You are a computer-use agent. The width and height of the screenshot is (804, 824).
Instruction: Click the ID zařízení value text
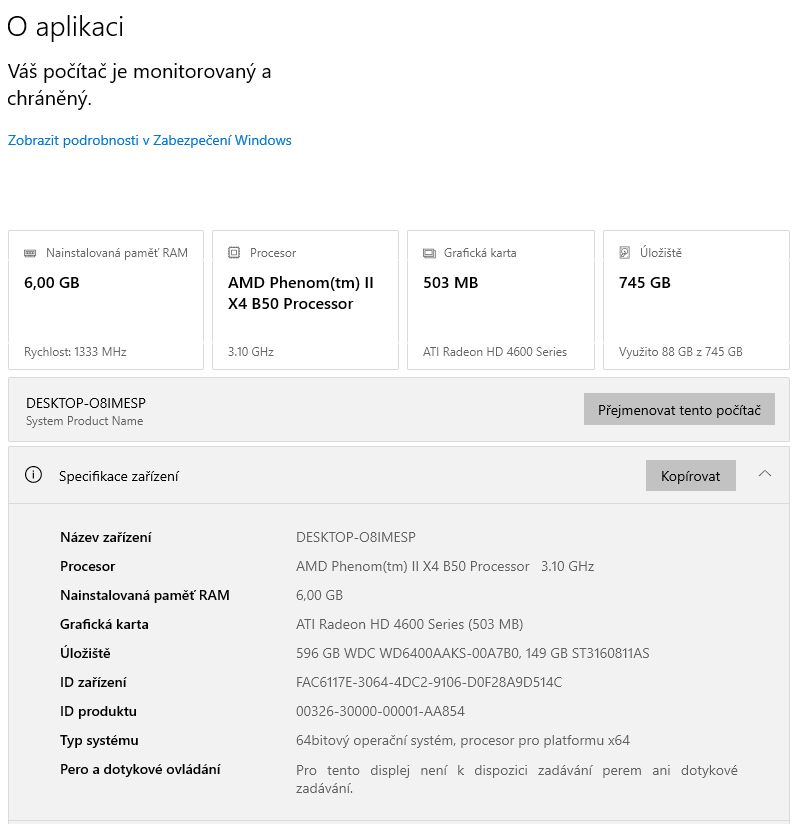tap(429, 682)
